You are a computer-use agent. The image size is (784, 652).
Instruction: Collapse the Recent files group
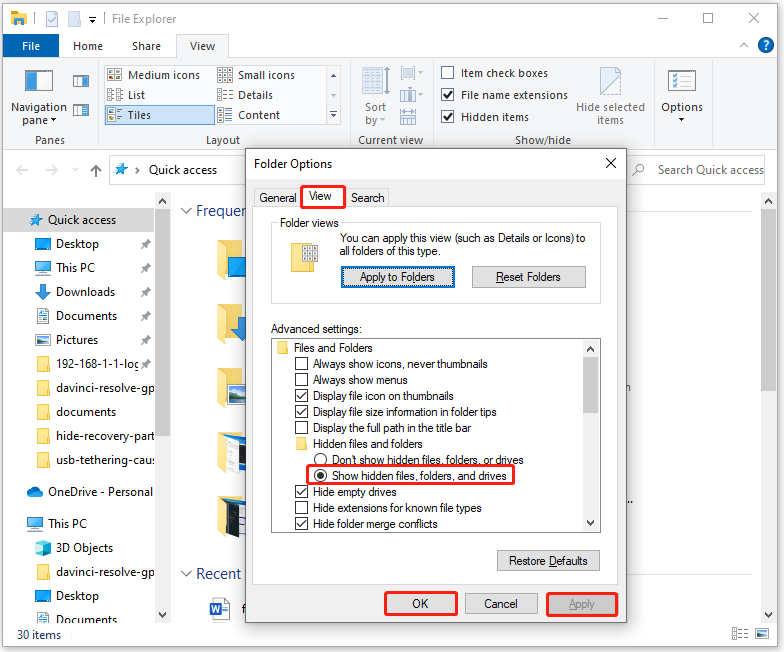point(186,574)
